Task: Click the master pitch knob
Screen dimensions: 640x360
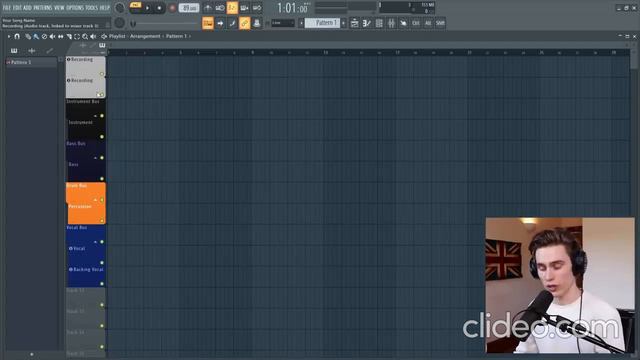Action: click(120, 23)
